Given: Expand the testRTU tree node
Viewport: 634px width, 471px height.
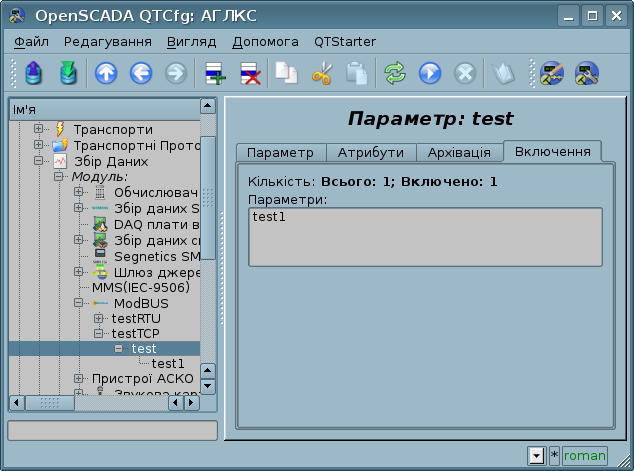Looking at the screenshot, I should tap(99, 318).
